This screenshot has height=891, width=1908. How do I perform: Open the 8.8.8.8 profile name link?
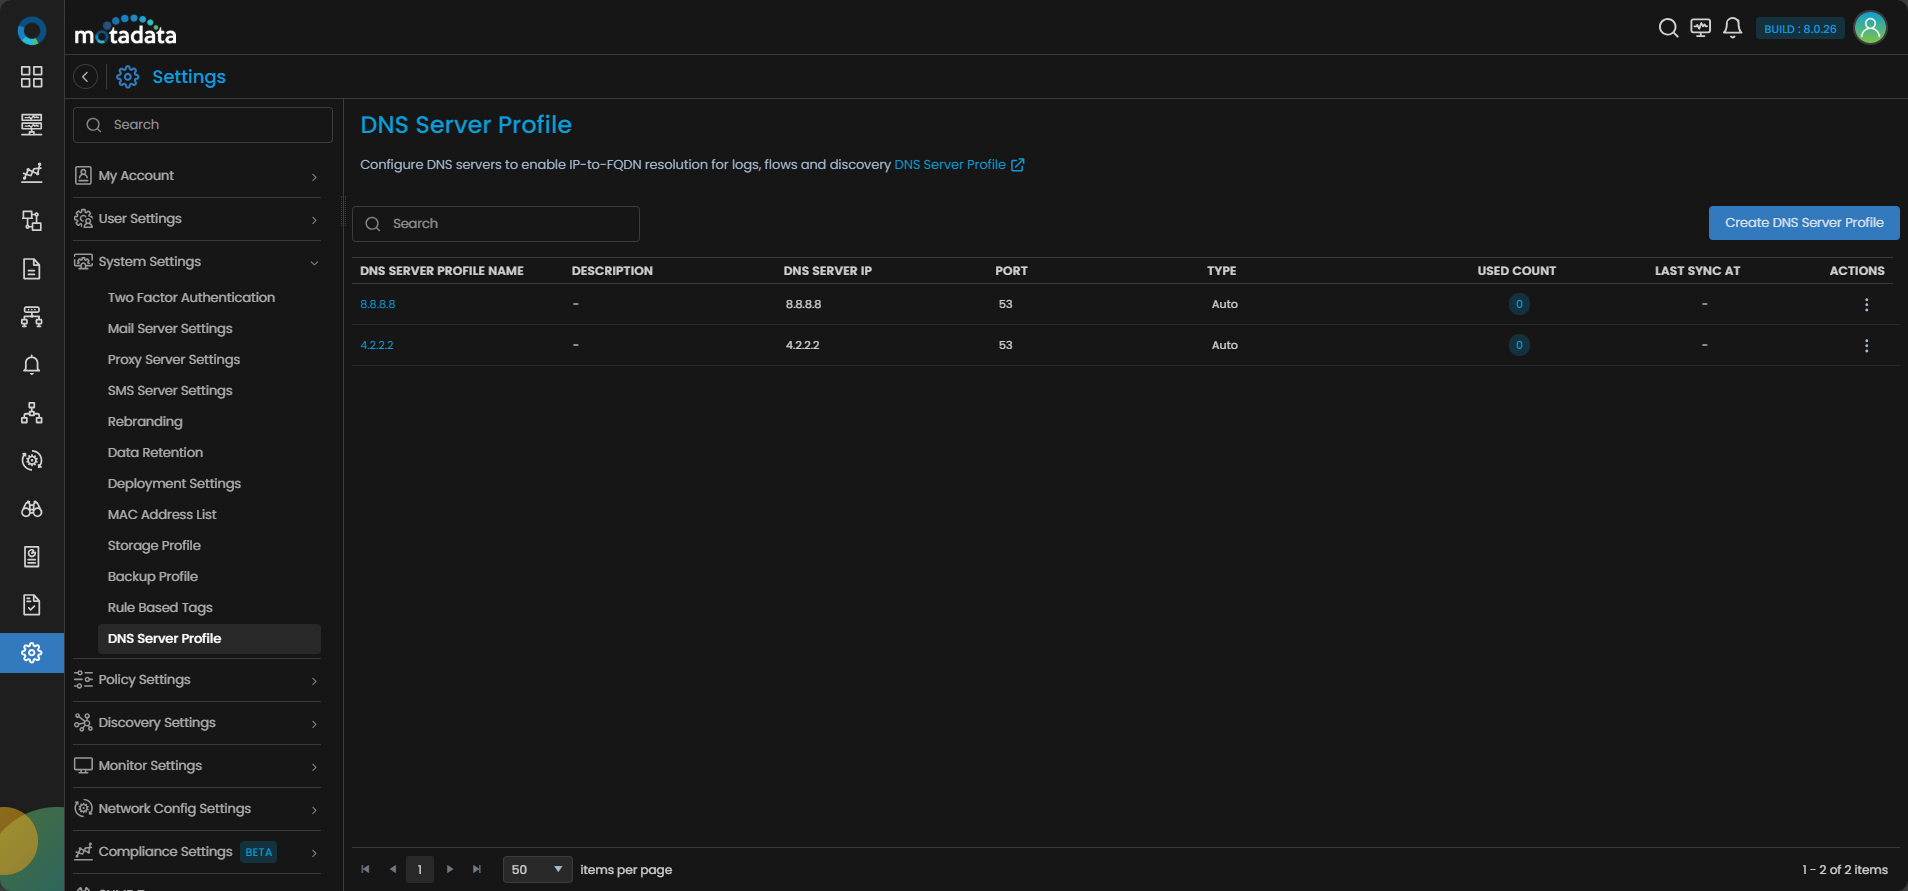[x=378, y=305]
